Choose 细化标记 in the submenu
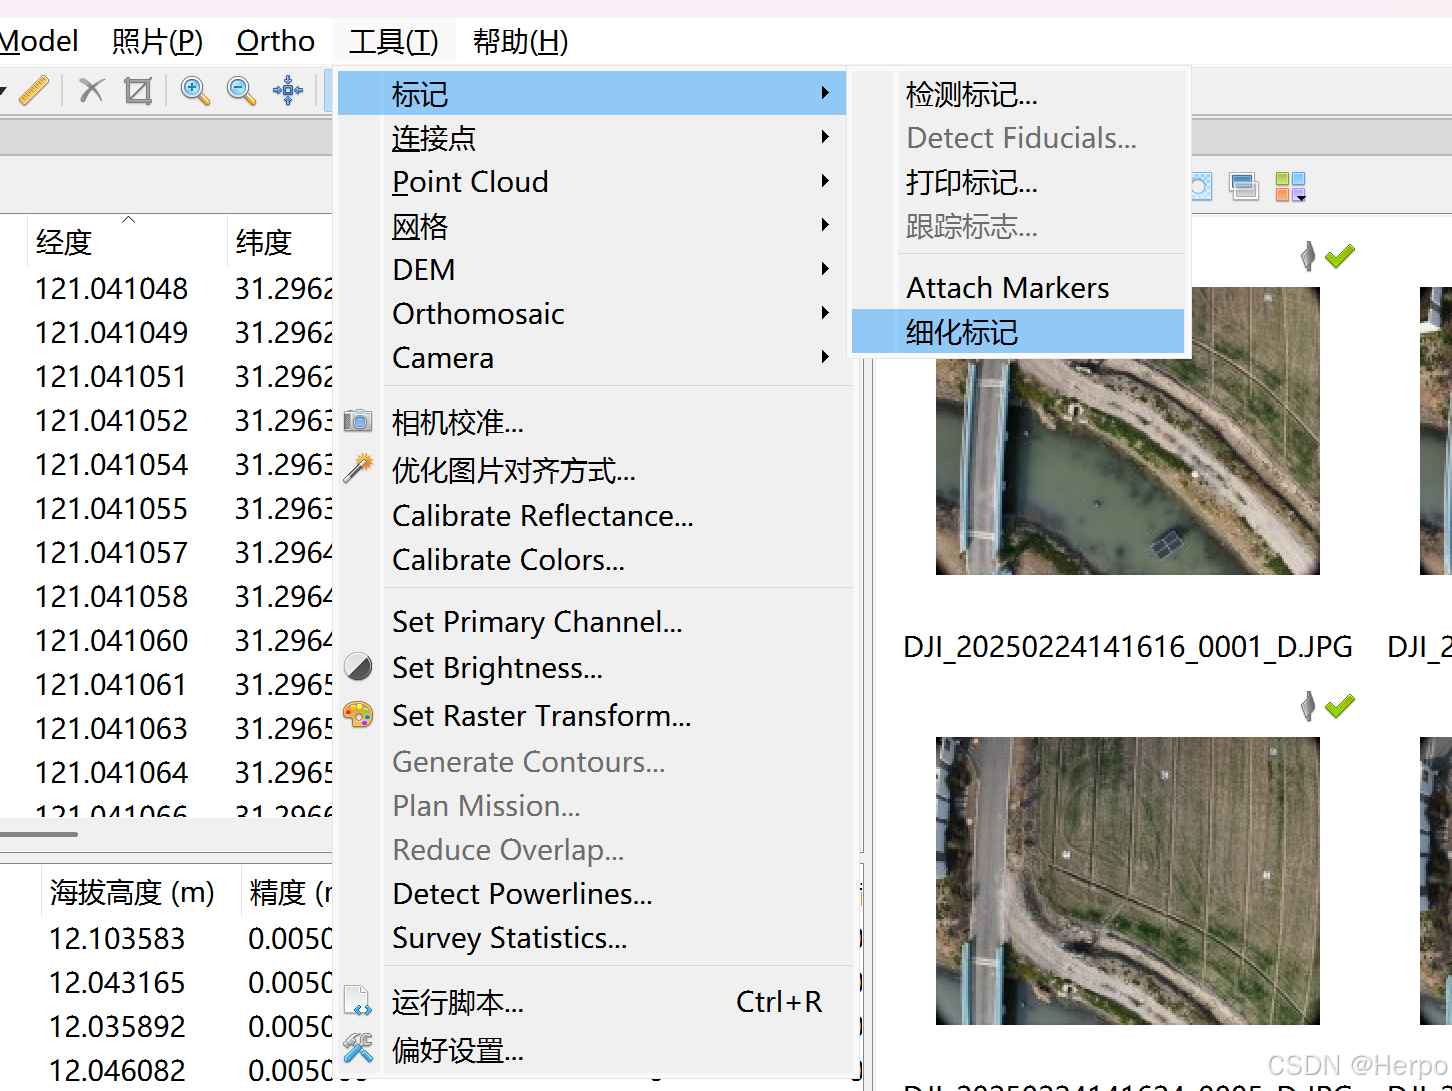This screenshot has width=1452, height=1091. (1018, 331)
